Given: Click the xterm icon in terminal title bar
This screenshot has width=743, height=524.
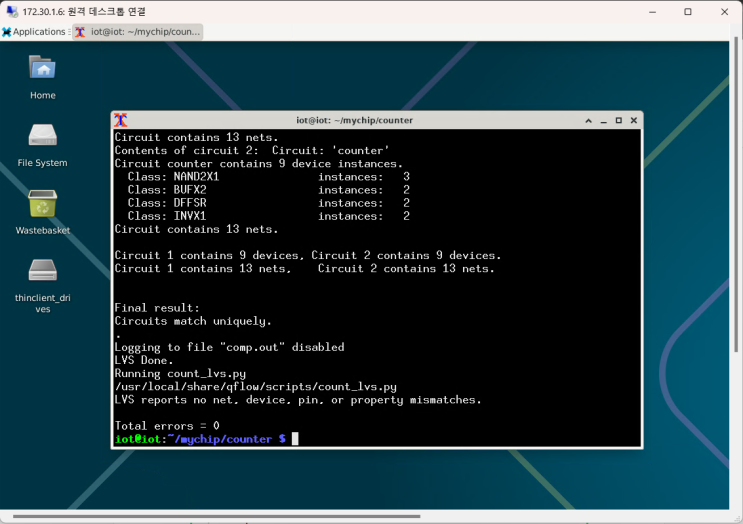Looking at the screenshot, I should point(121,120).
